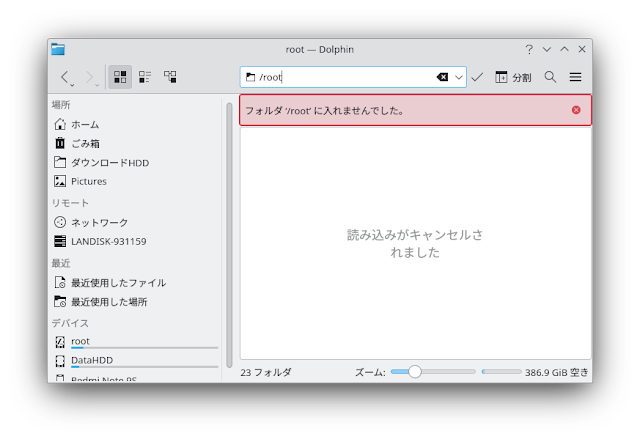Dismiss the red error message

[576, 110]
